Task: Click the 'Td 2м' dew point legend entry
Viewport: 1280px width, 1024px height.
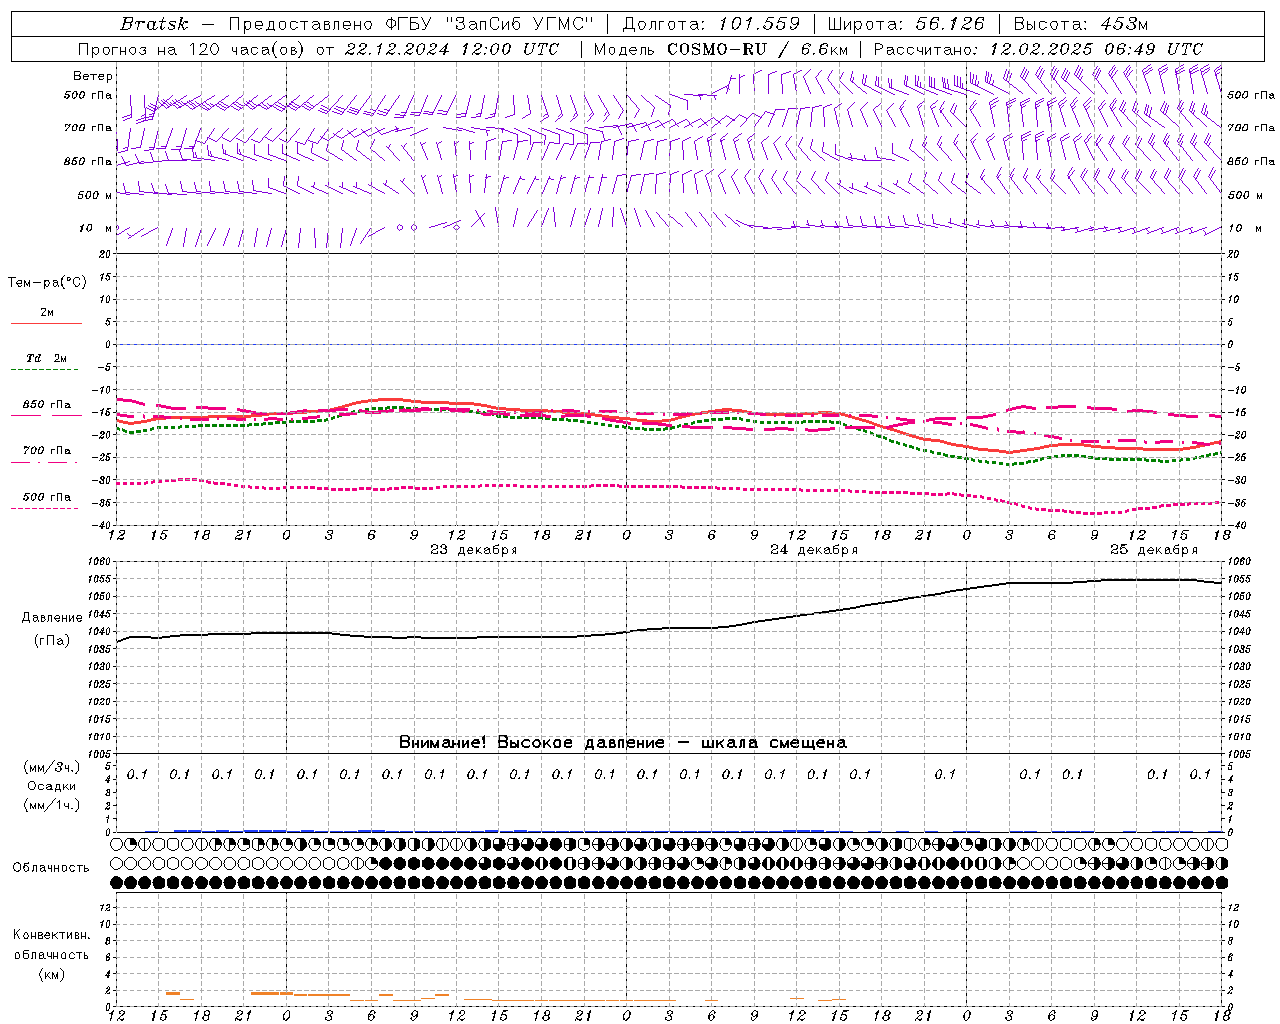Action: point(46,358)
